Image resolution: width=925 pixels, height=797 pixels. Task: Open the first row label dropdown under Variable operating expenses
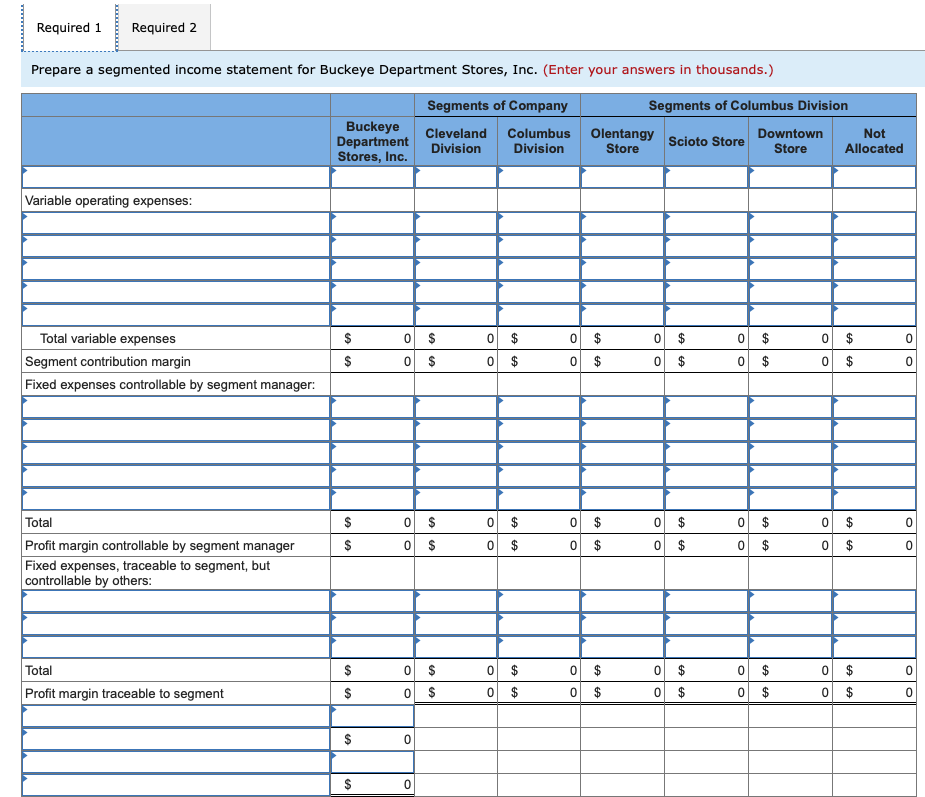[176, 223]
